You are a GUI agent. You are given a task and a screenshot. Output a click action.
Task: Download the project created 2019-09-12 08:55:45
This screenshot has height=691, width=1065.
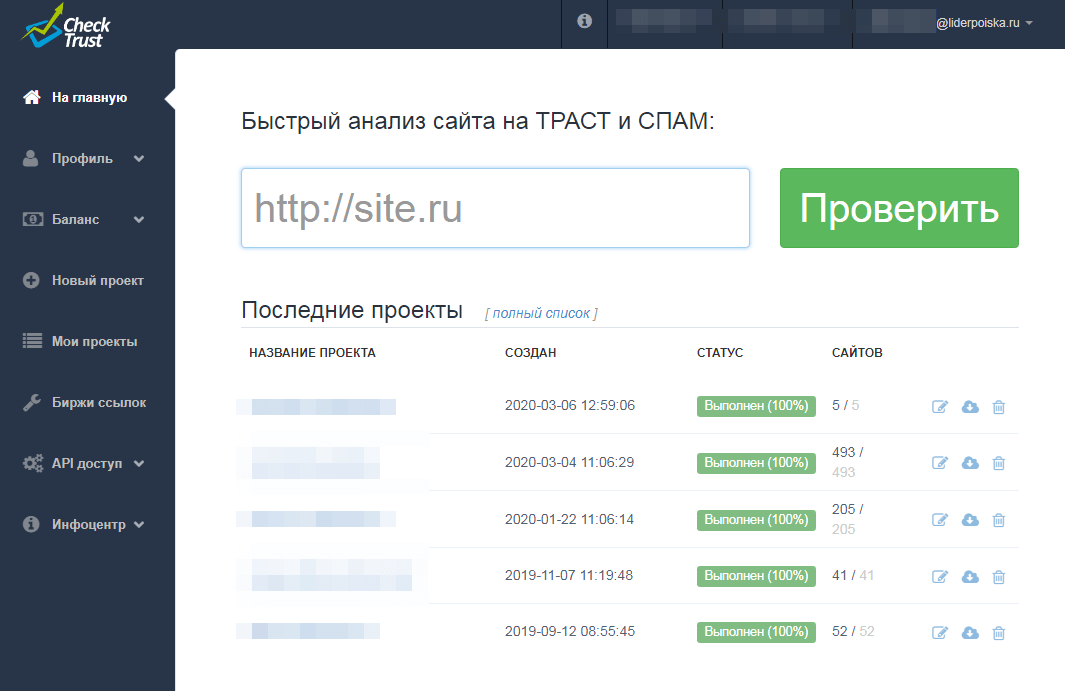tap(970, 633)
